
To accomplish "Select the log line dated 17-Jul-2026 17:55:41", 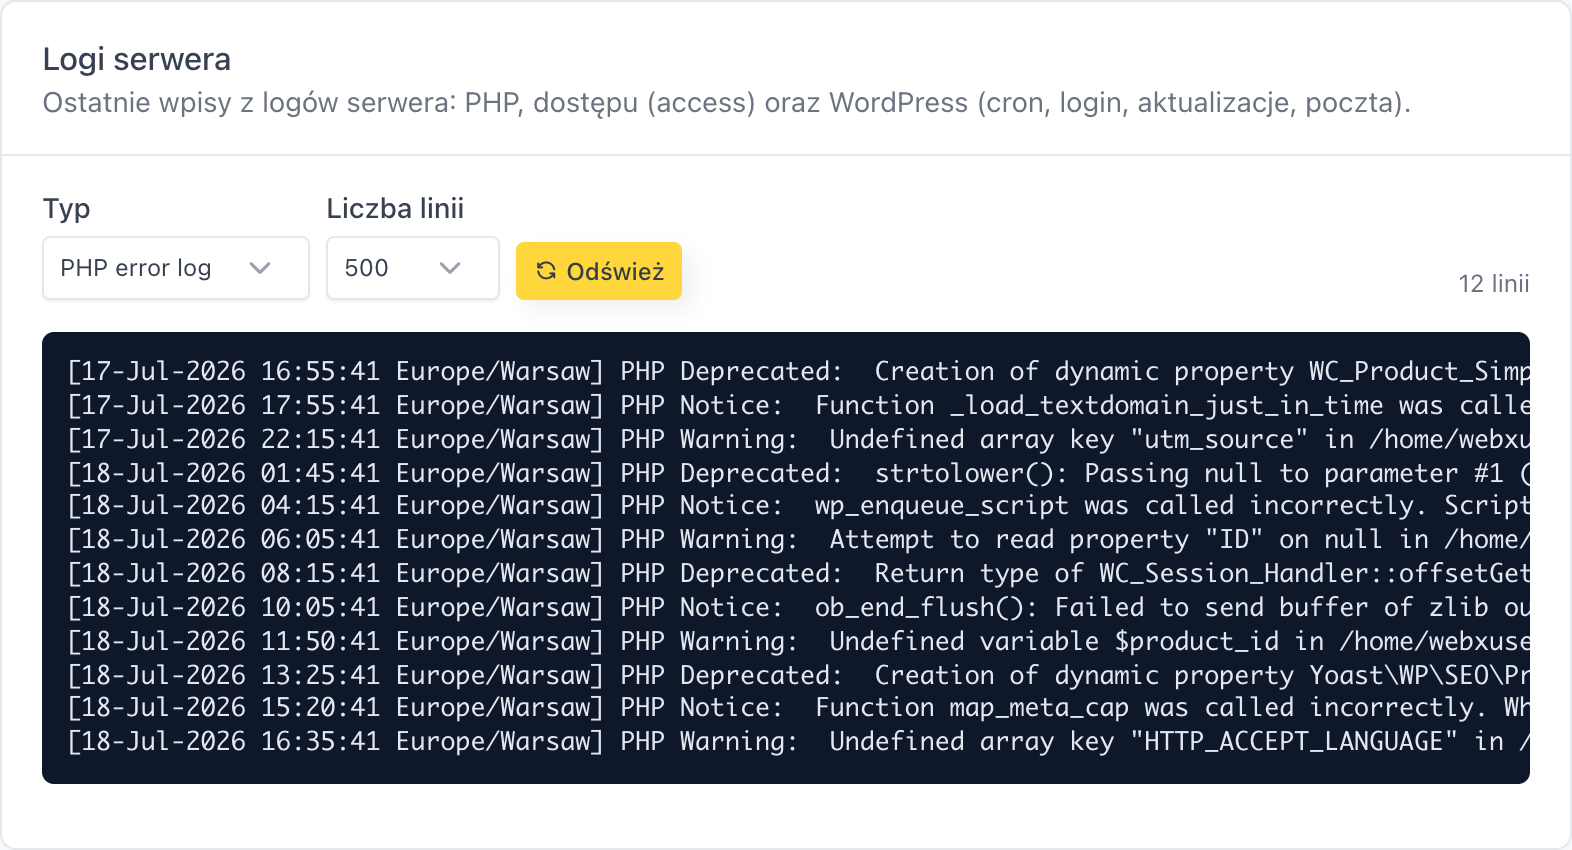I will tap(798, 405).
